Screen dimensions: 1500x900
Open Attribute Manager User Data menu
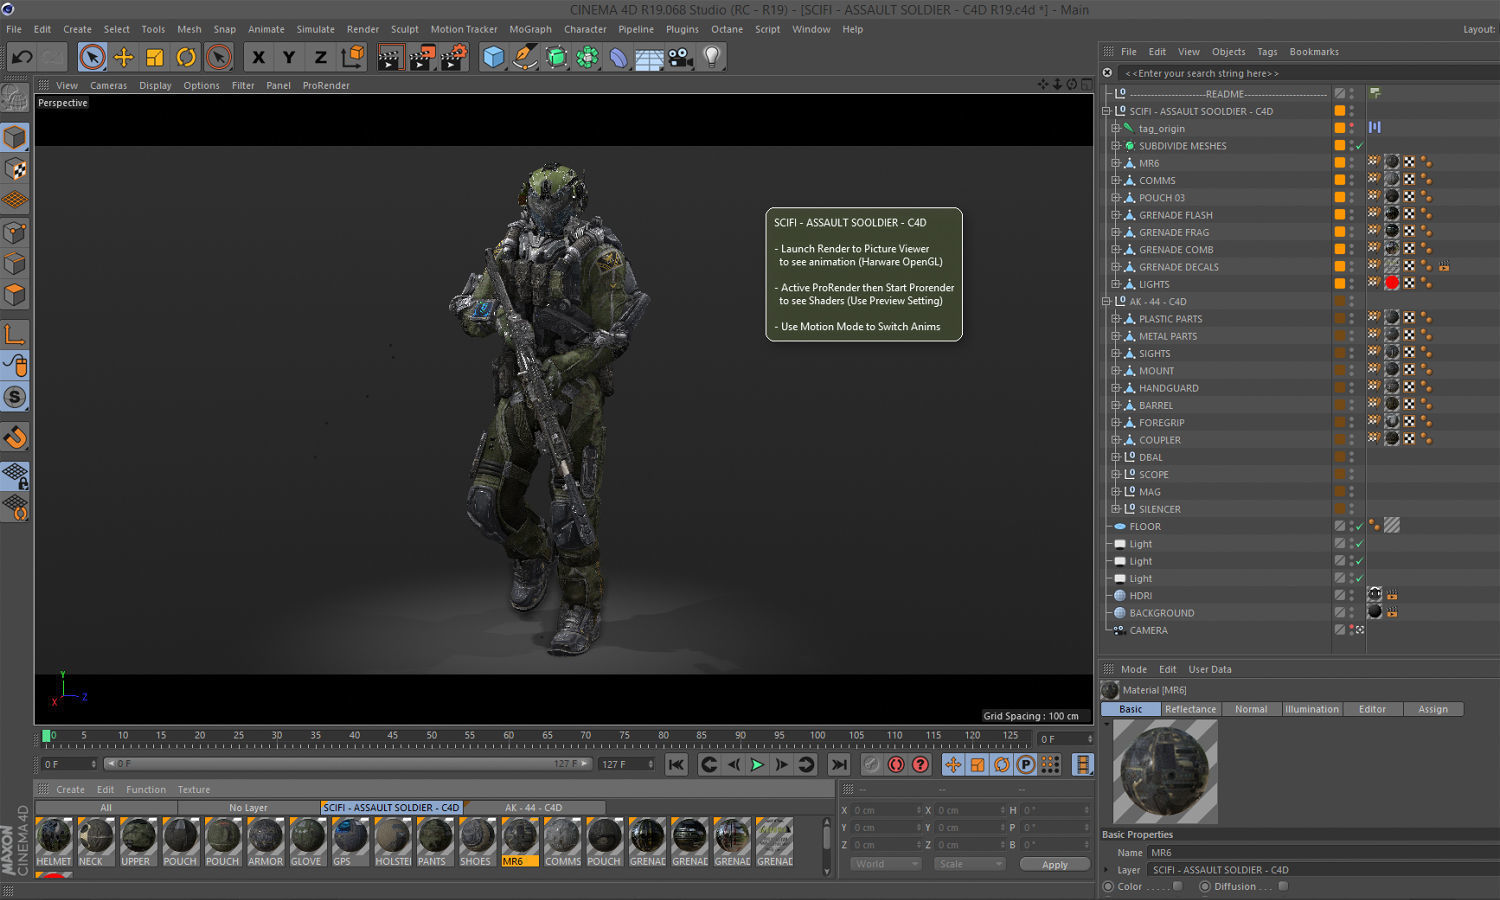[x=1210, y=669]
